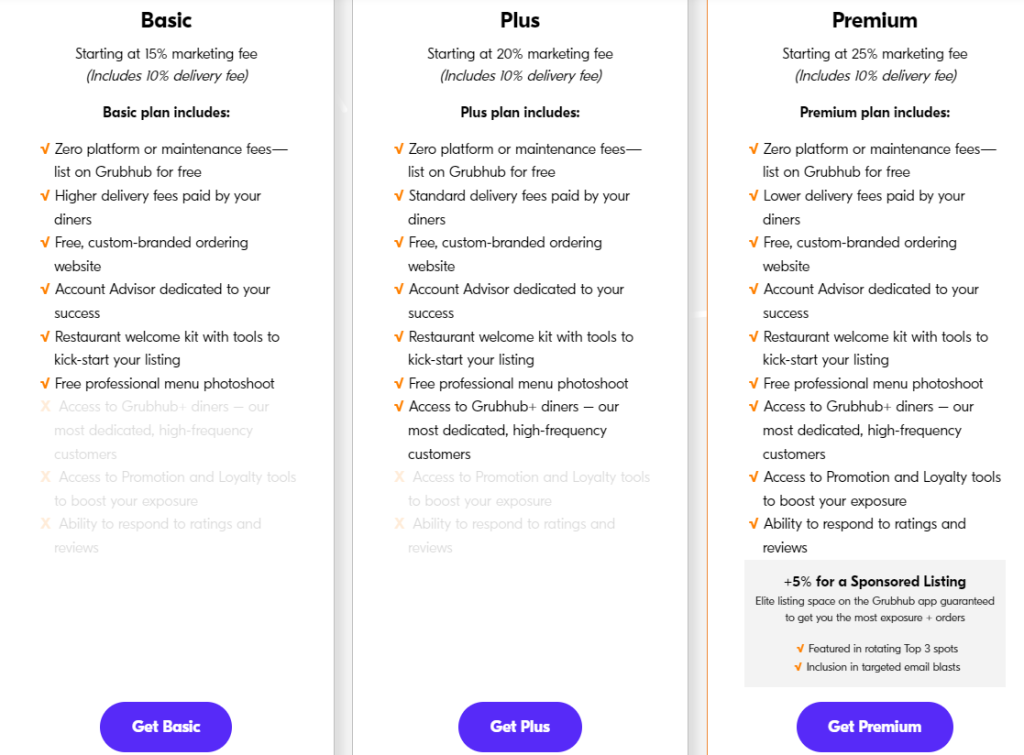Screen dimensions: 1024x755
Task: Click 'Starting at 15% marketing fee' text
Action: coord(166,54)
